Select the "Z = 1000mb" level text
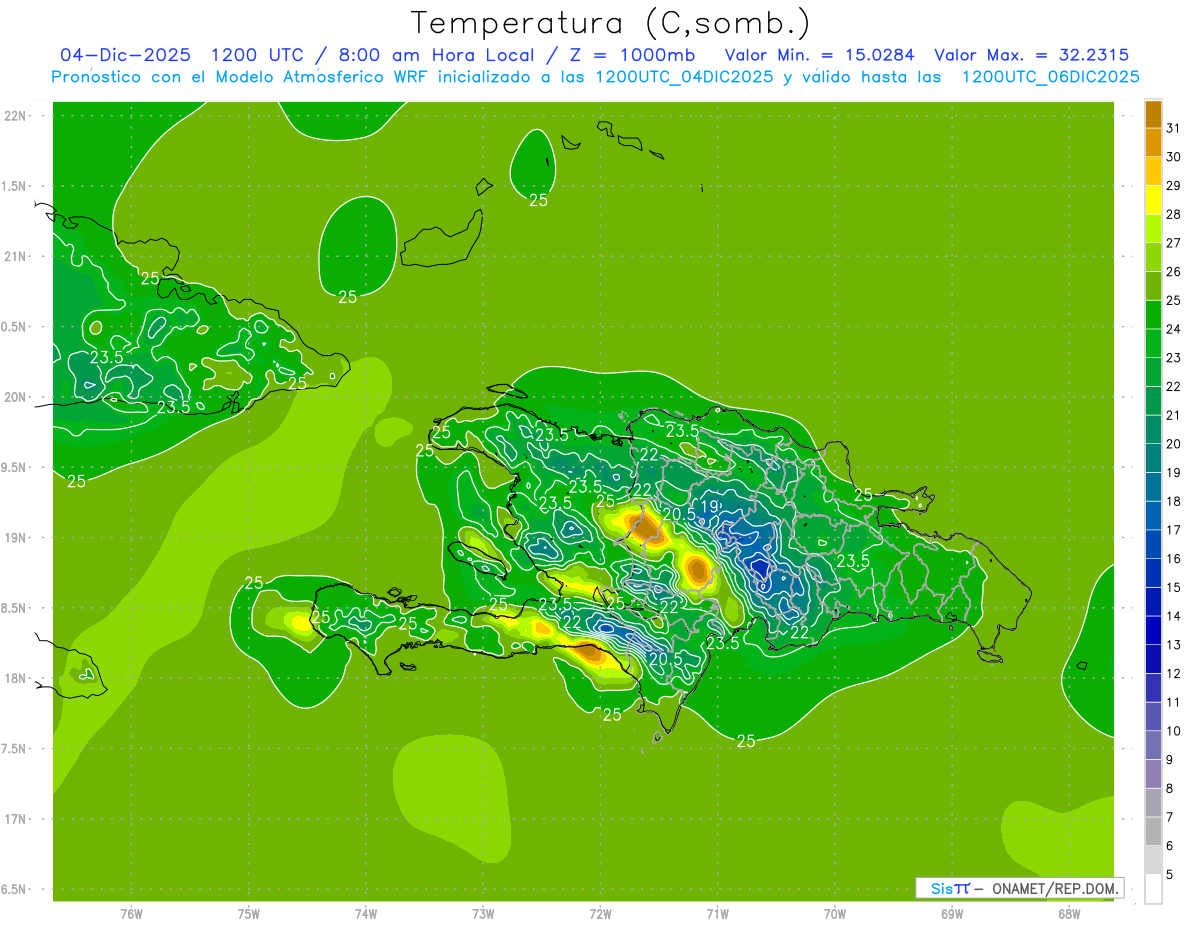 [x=629, y=55]
